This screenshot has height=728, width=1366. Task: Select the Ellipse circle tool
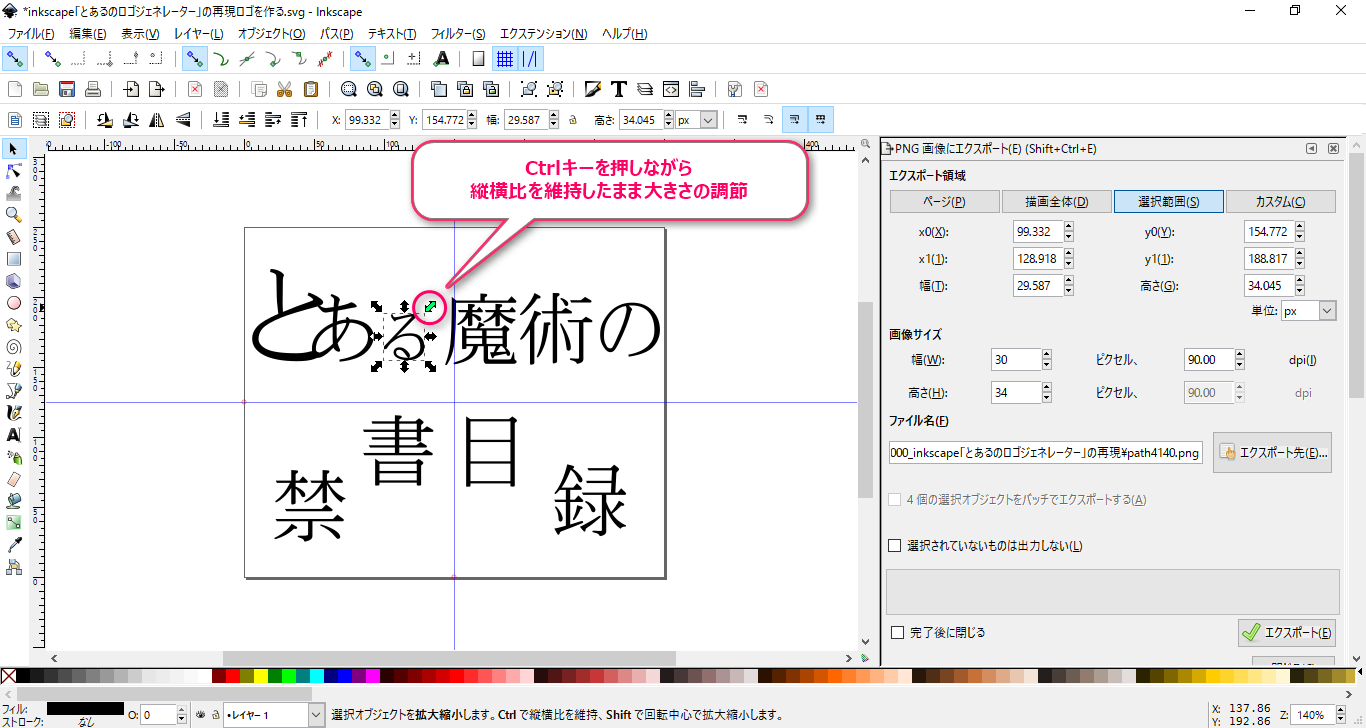[14, 303]
